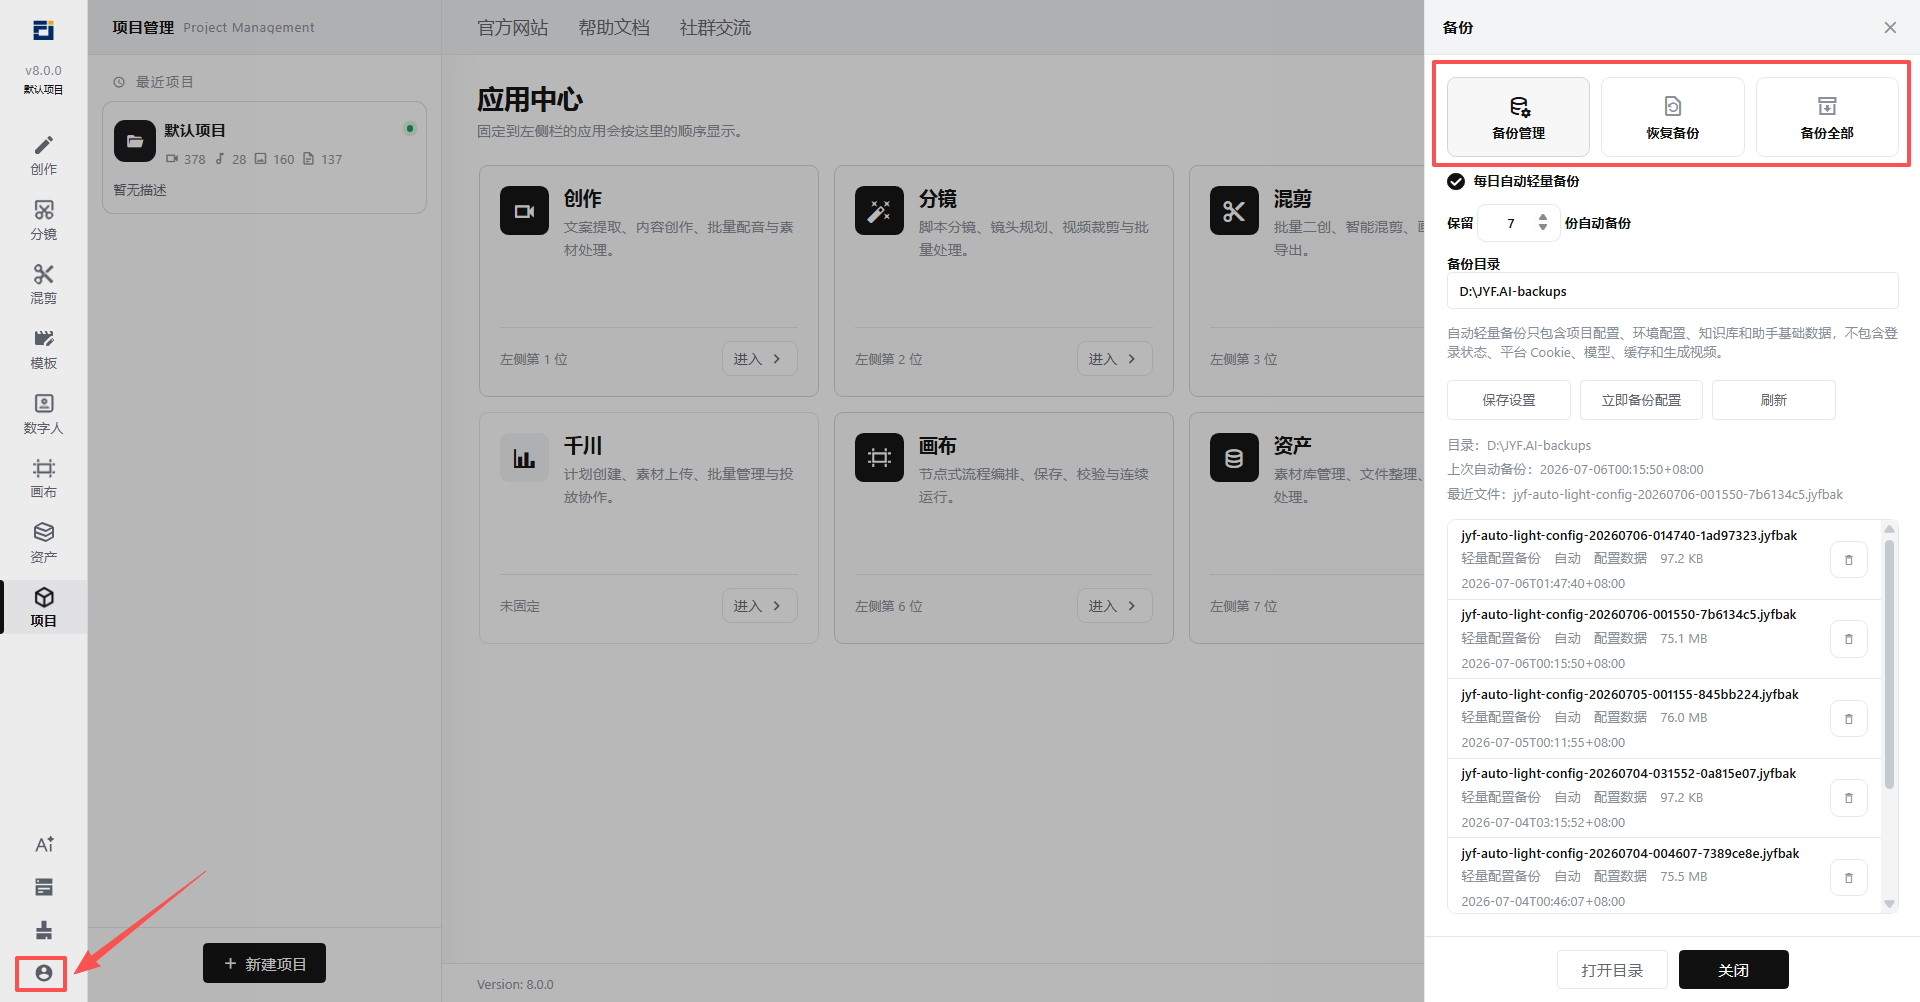
Task: Open the 混剪 sidebar section
Action: coord(43,284)
